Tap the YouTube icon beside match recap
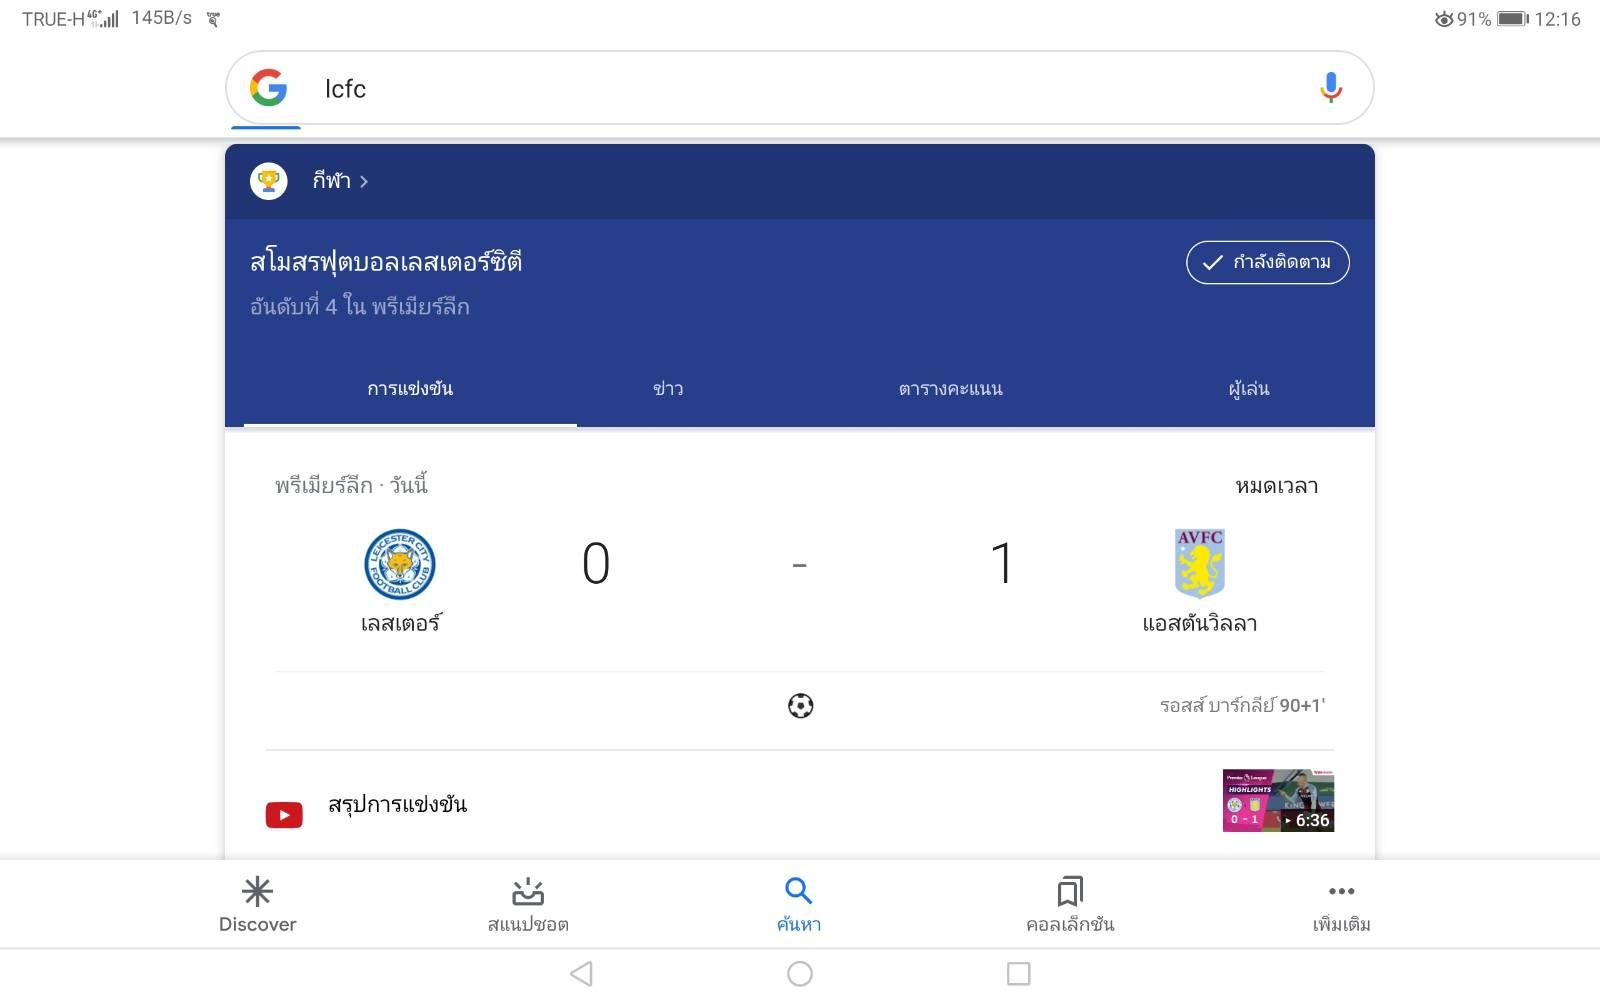 [x=284, y=815]
